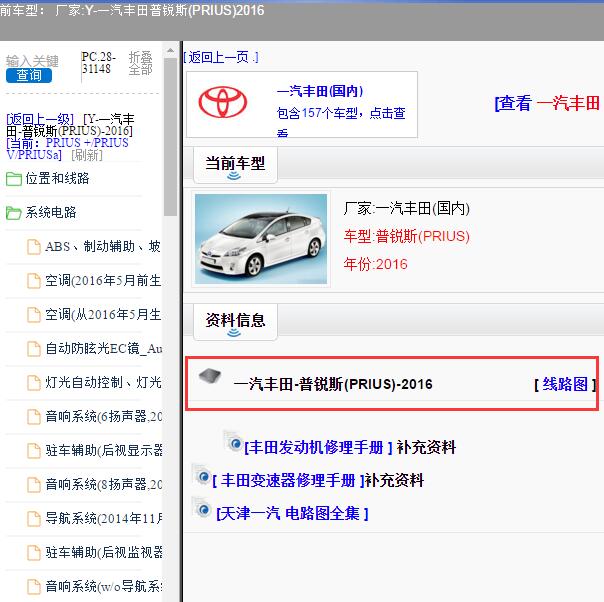The height and width of the screenshot is (602, 604).
Task: Click the sidebar scroll up arrow
Action: (170, 50)
